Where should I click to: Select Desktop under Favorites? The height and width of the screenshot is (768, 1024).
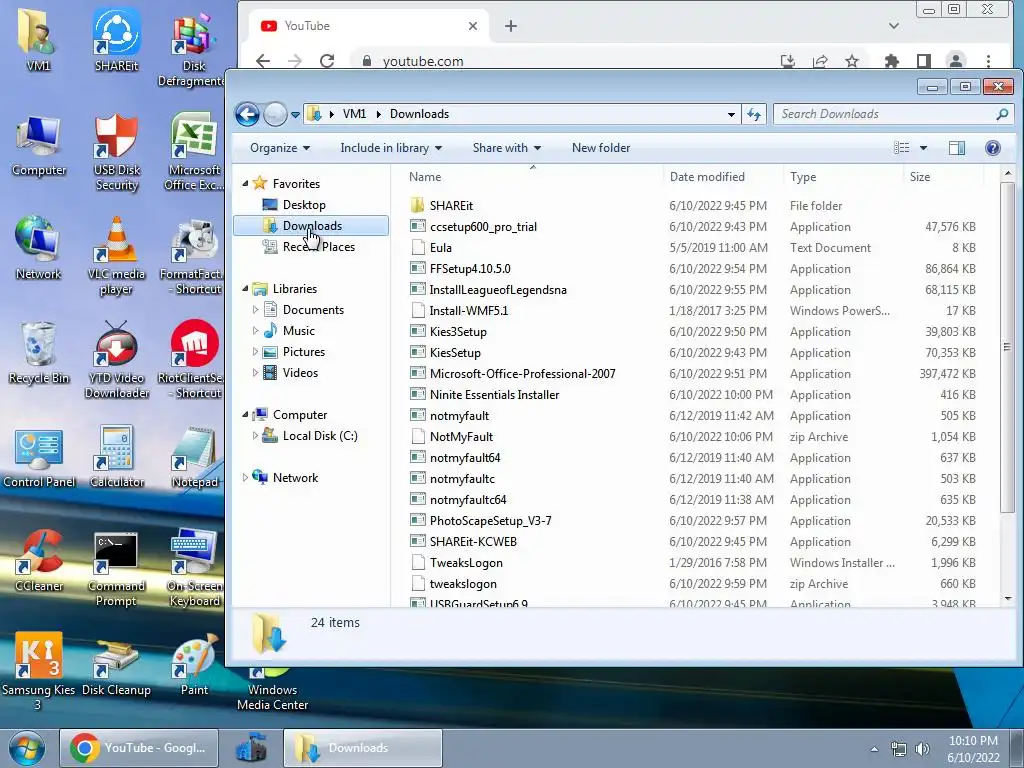[304, 204]
